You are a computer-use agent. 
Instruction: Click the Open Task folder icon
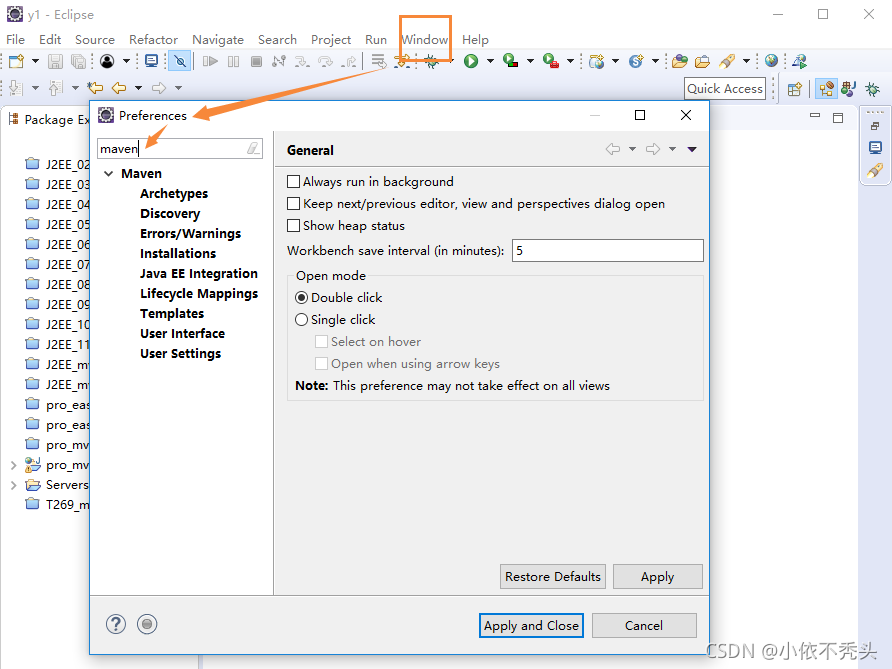tap(703, 61)
